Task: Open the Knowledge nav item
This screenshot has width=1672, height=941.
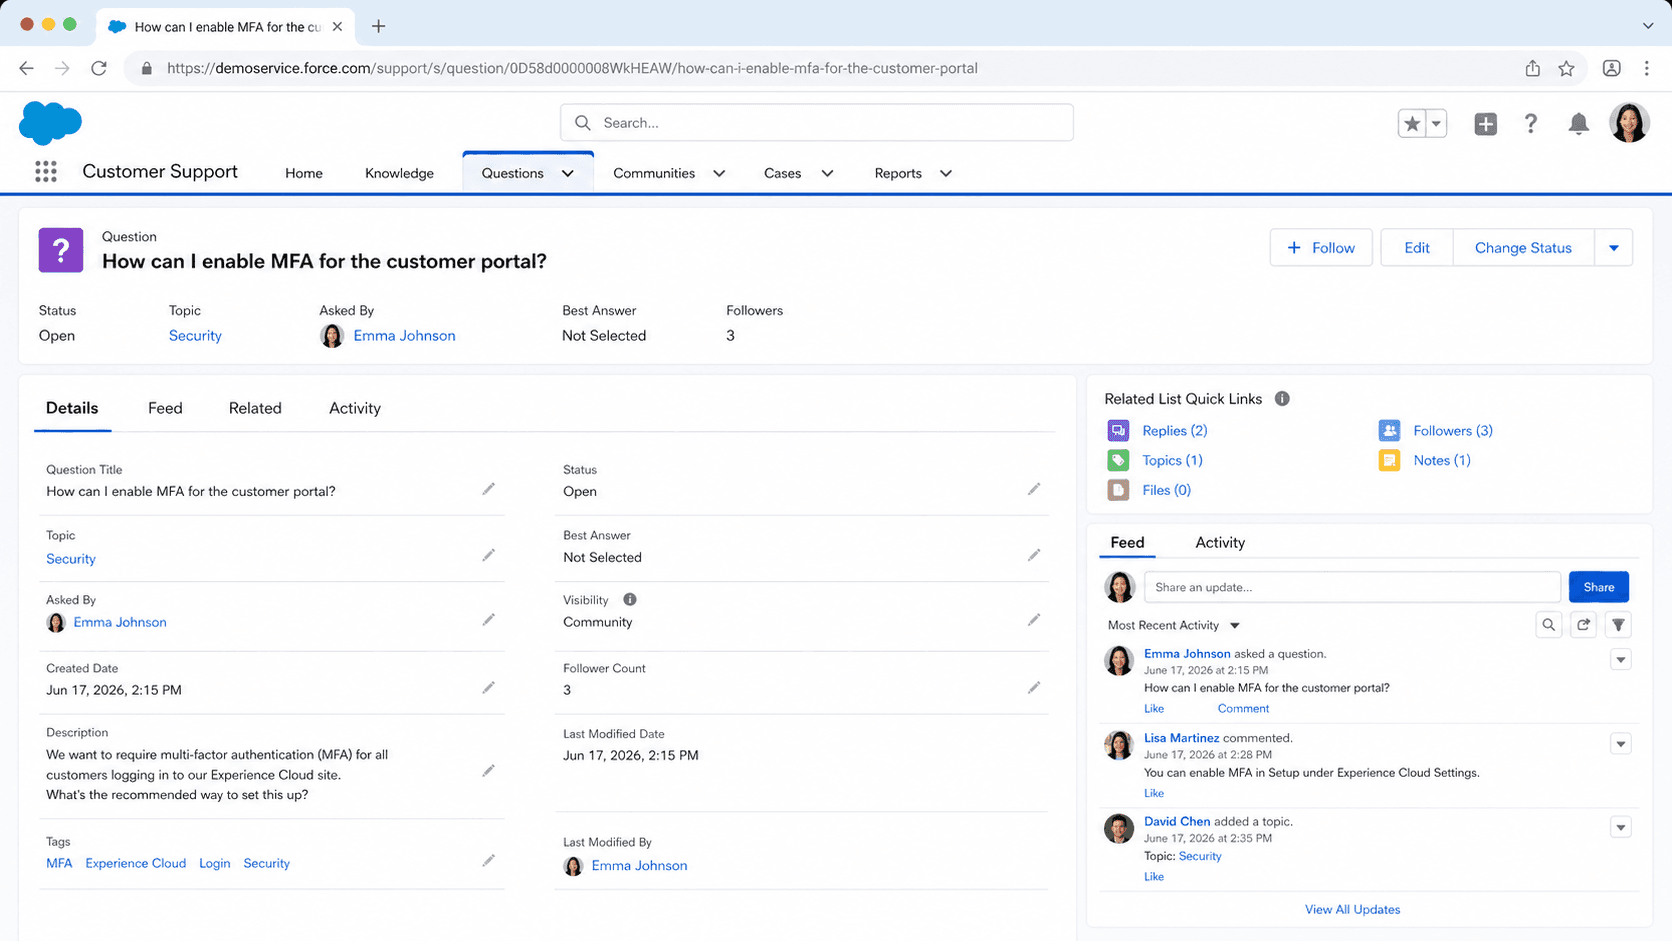Action: point(399,173)
